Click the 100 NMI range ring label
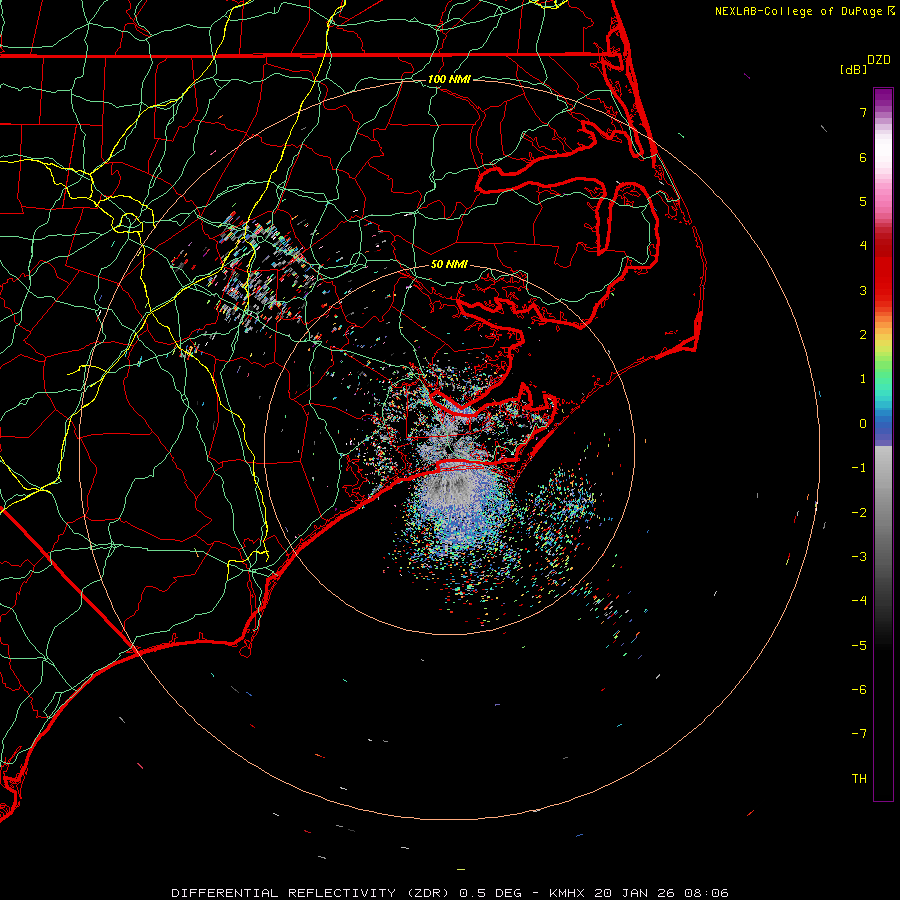The width and height of the screenshot is (900, 900). tap(449, 79)
